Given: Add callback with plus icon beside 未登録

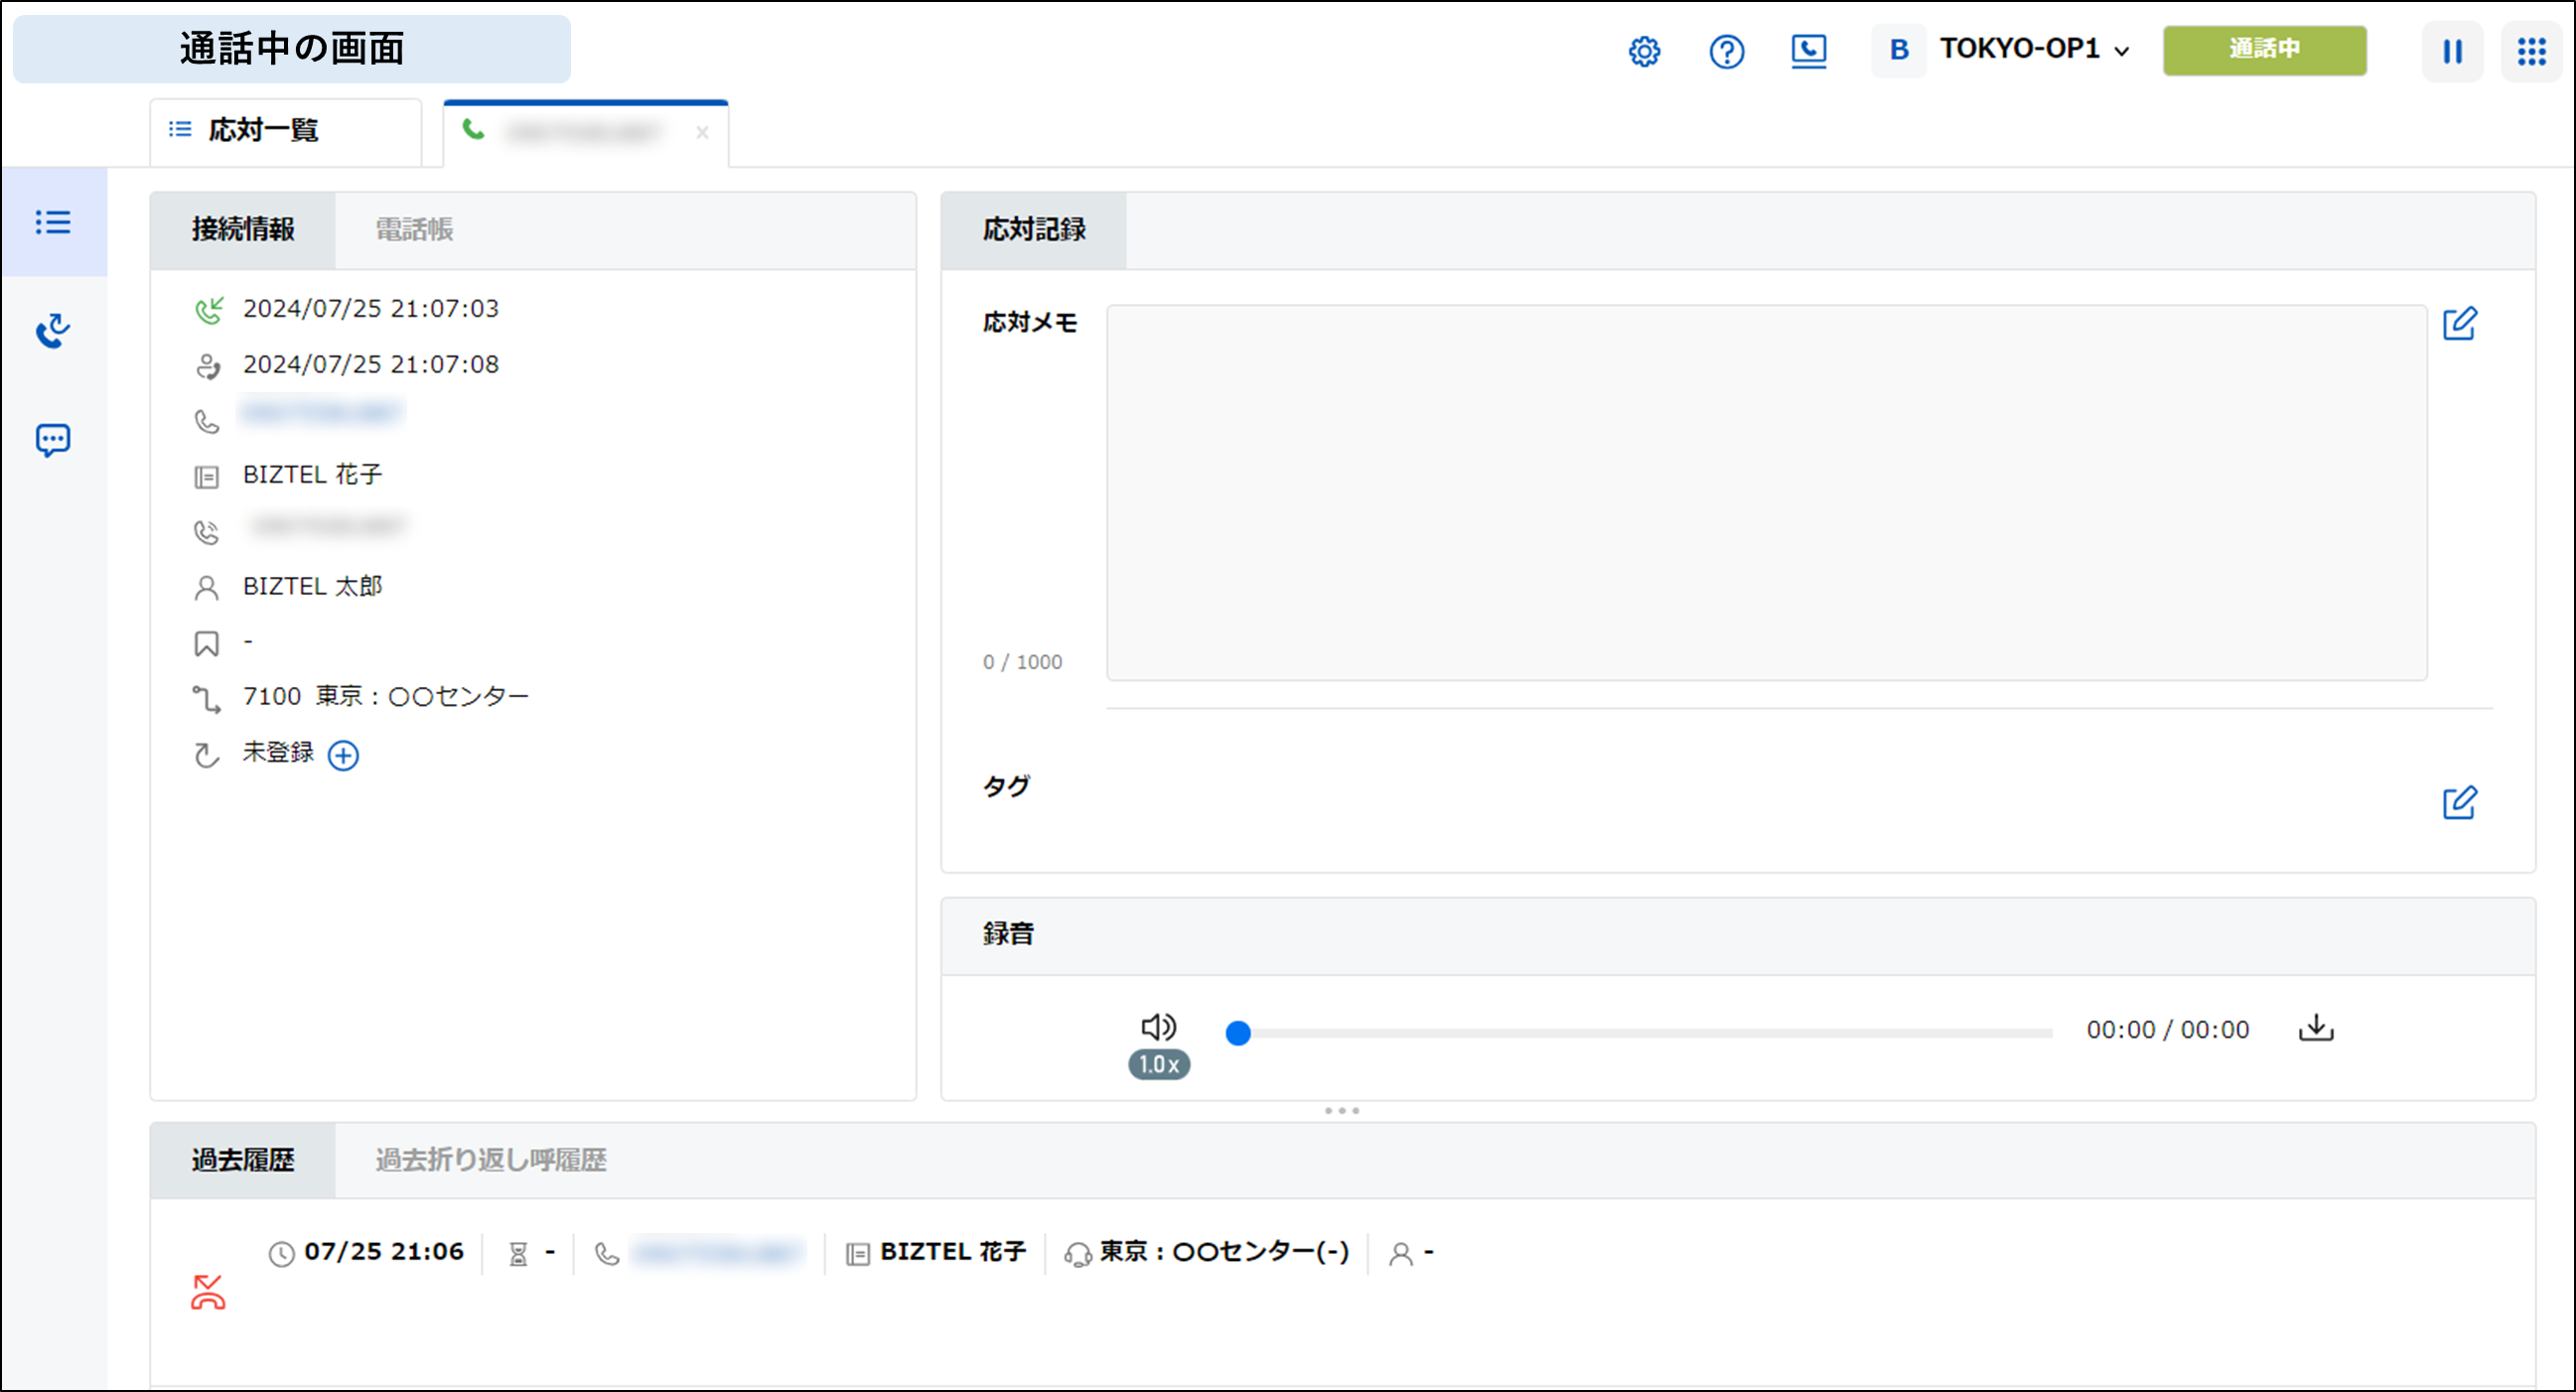Looking at the screenshot, I should [x=343, y=755].
